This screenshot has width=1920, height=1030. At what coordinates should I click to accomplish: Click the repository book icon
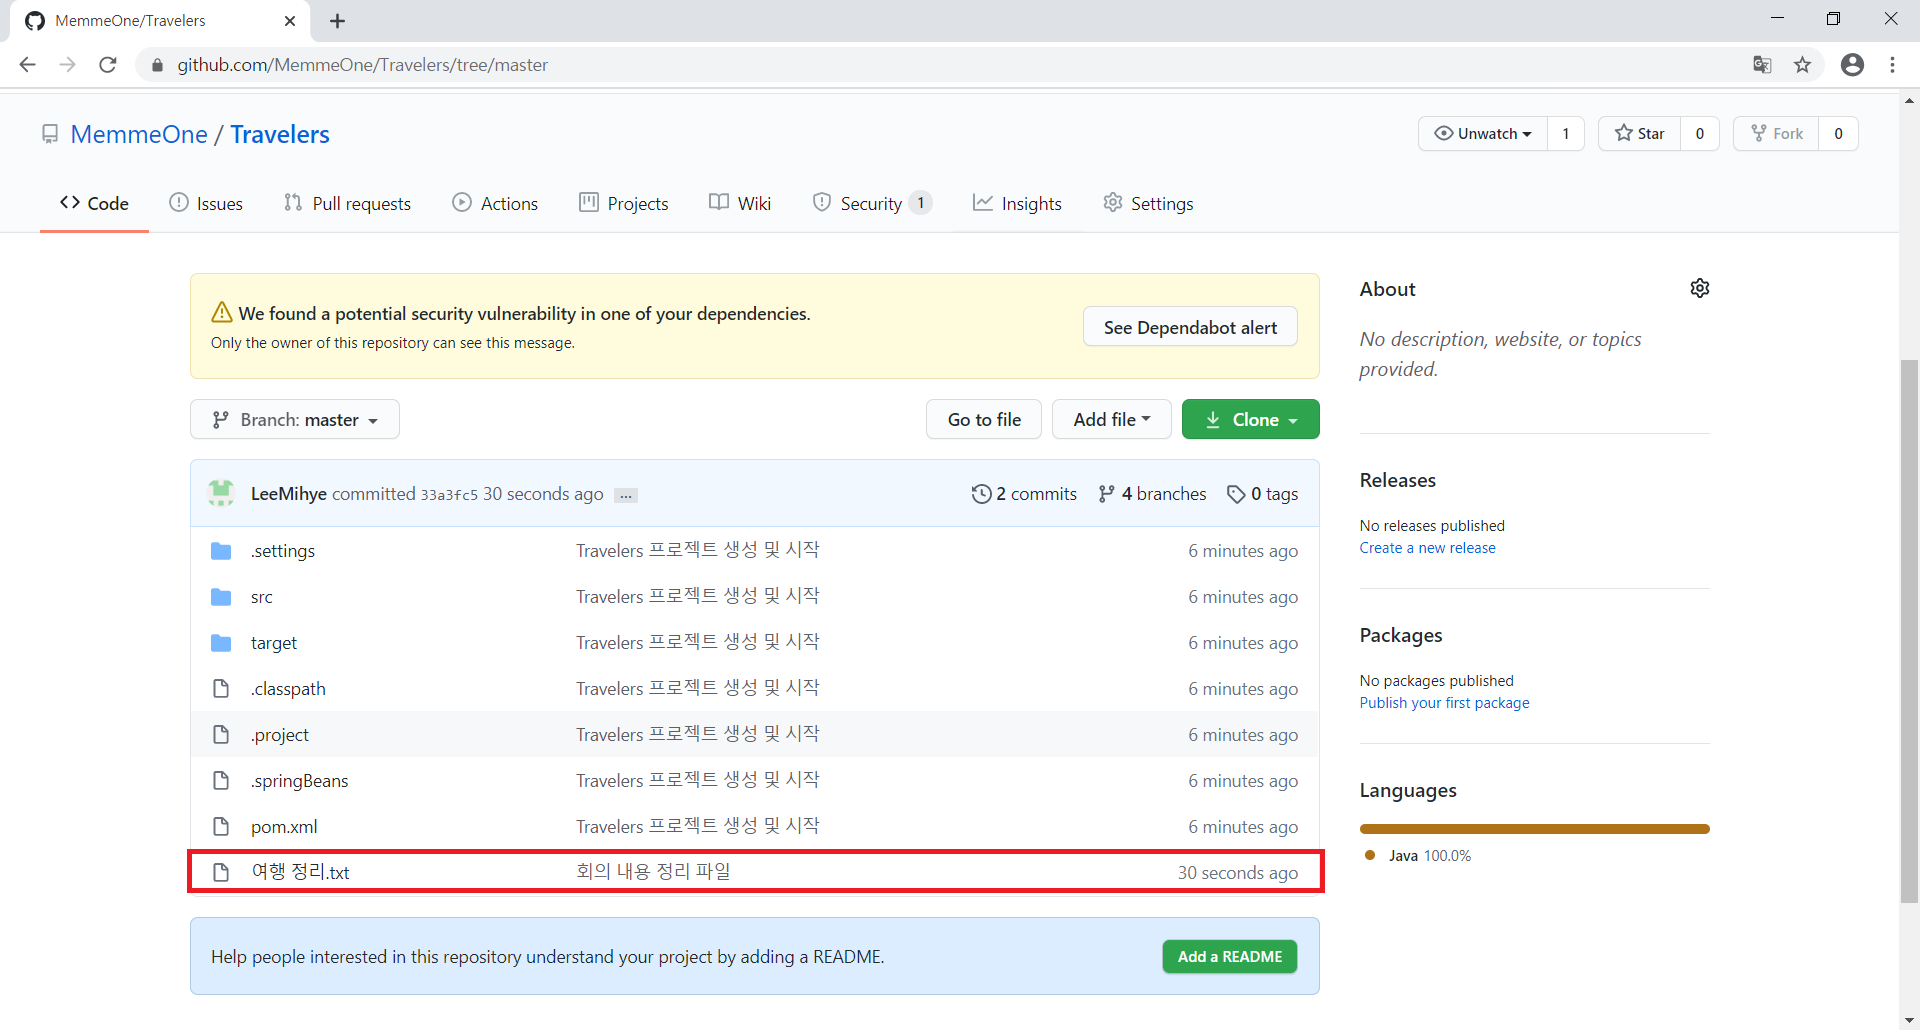click(50, 134)
